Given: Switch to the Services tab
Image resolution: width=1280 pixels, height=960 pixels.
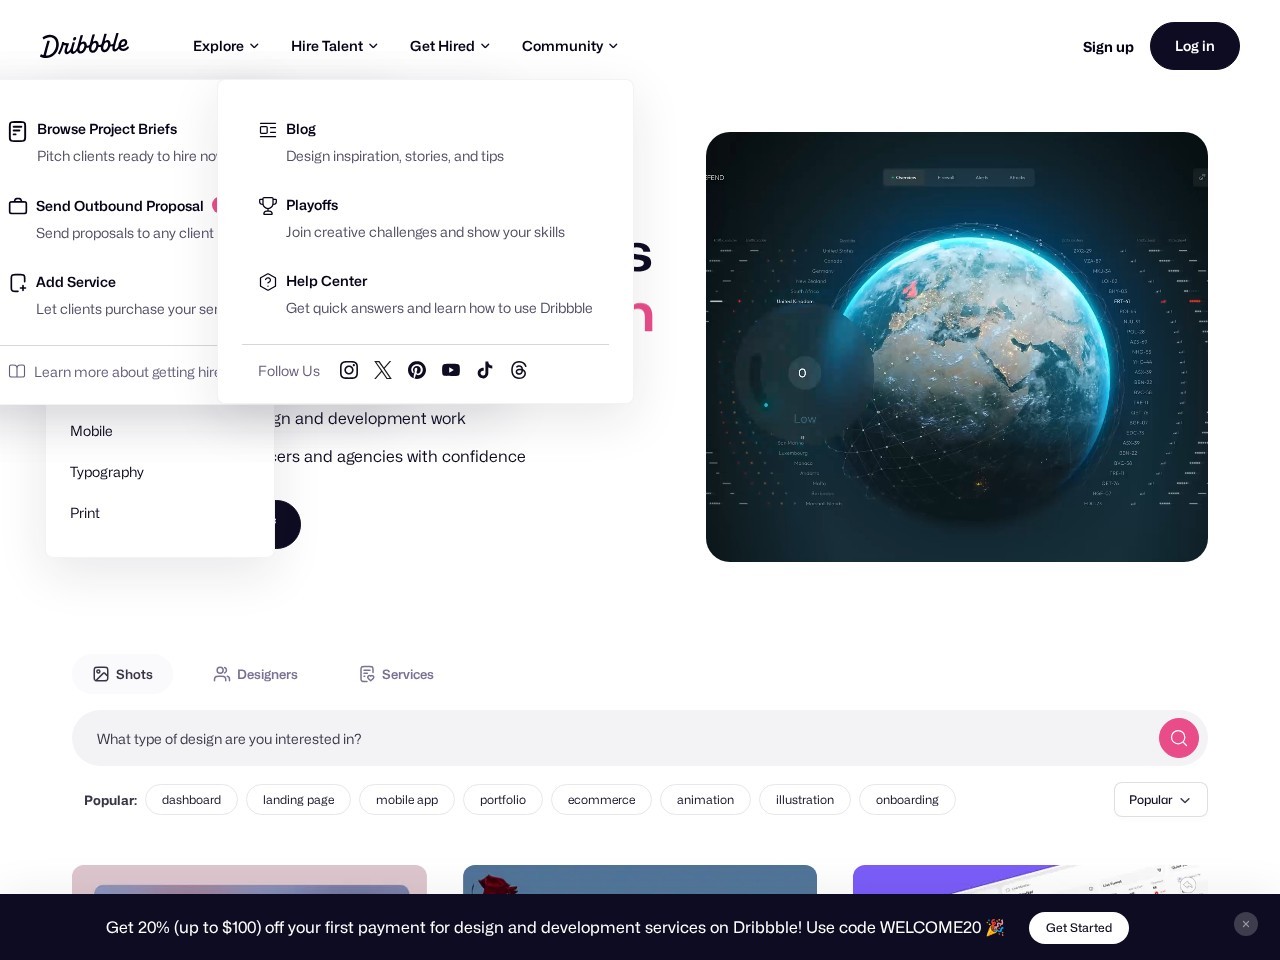Looking at the screenshot, I should (396, 674).
